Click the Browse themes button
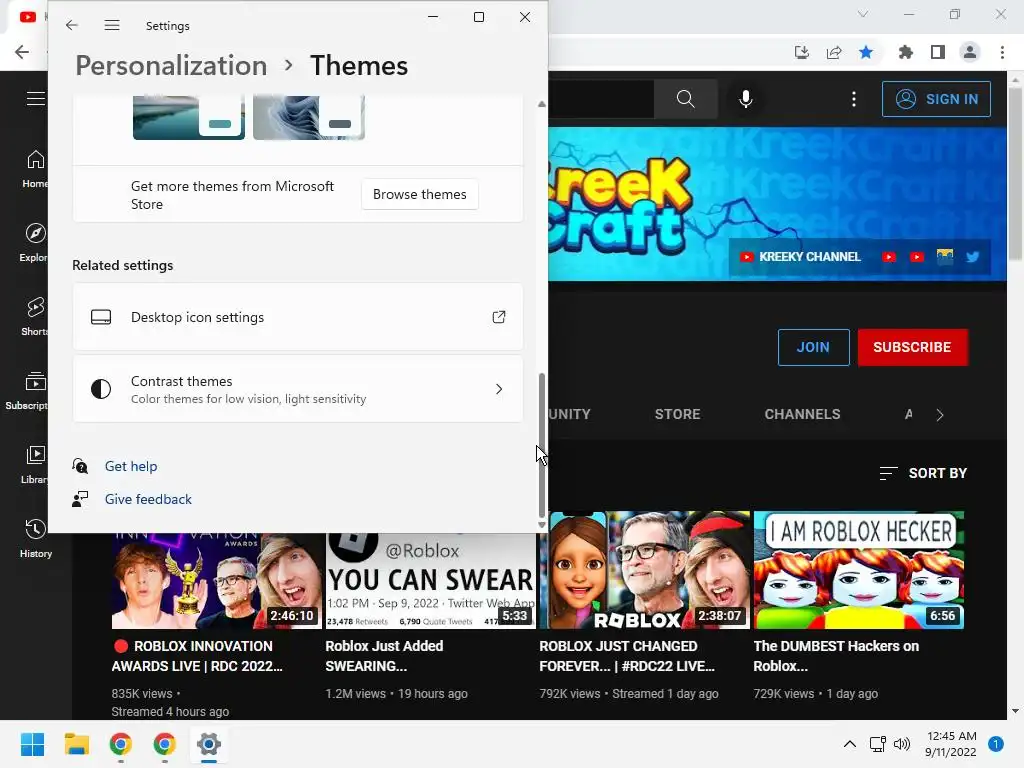This screenshot has height=768, width=1024. pos(419,195)
